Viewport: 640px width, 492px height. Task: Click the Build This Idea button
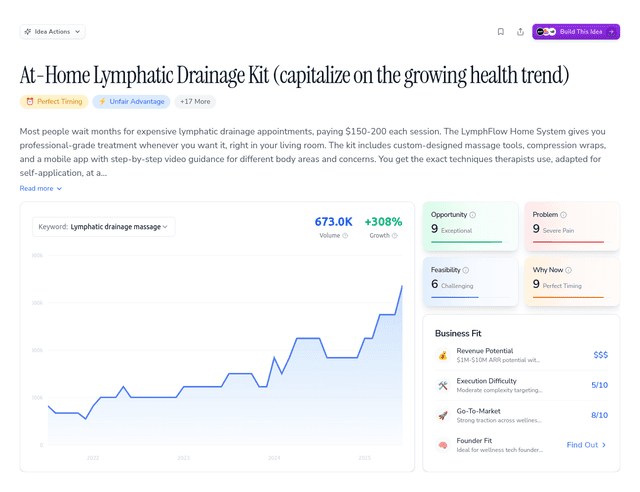pos(576,32)
